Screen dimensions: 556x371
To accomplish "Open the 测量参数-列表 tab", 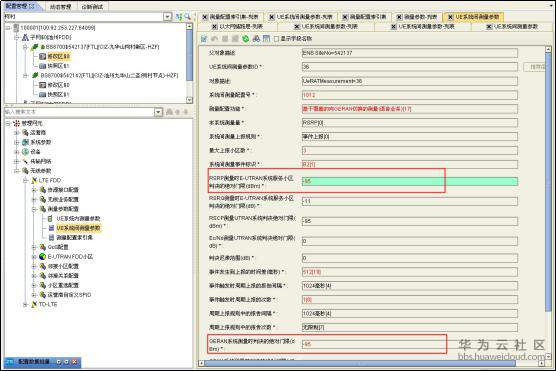I will tap(421, 17).
